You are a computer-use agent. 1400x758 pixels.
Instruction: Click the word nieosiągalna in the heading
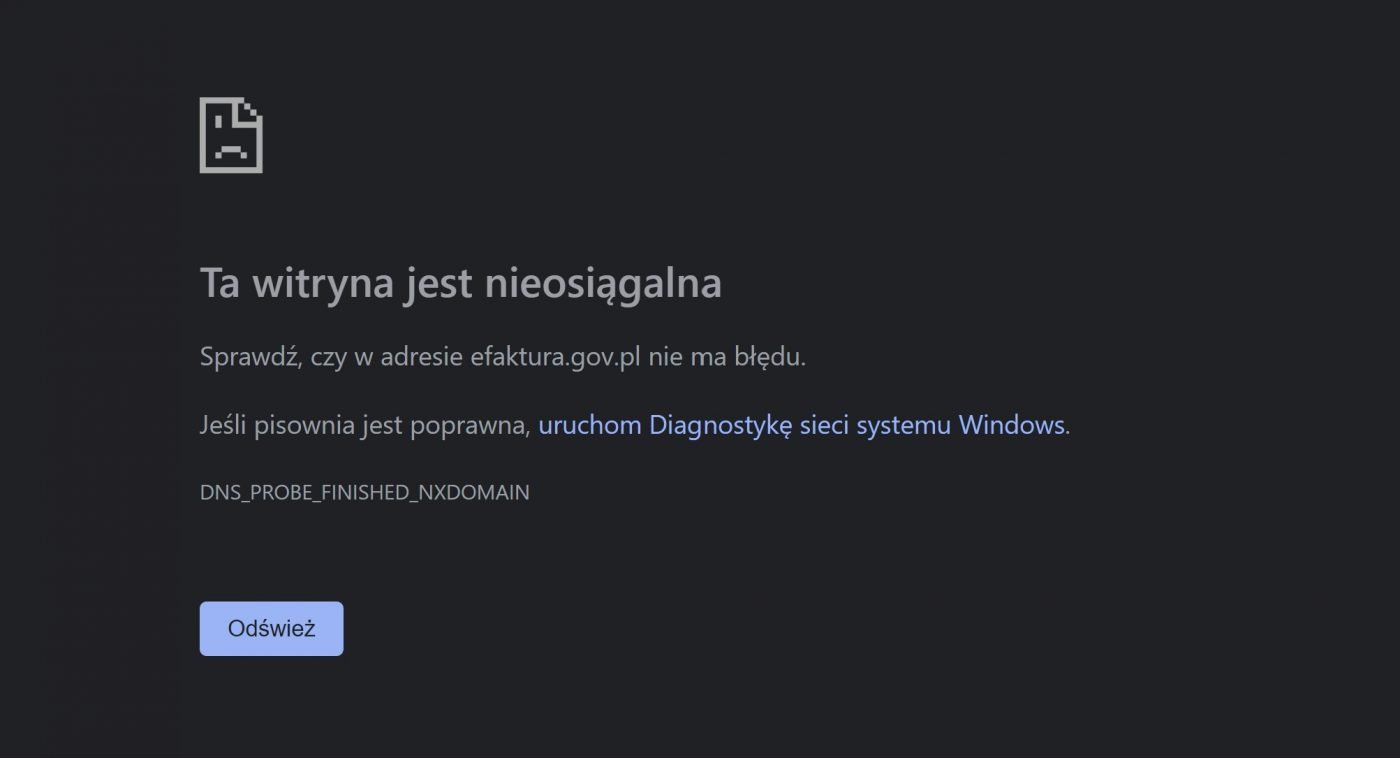click(x=603, y=283)
